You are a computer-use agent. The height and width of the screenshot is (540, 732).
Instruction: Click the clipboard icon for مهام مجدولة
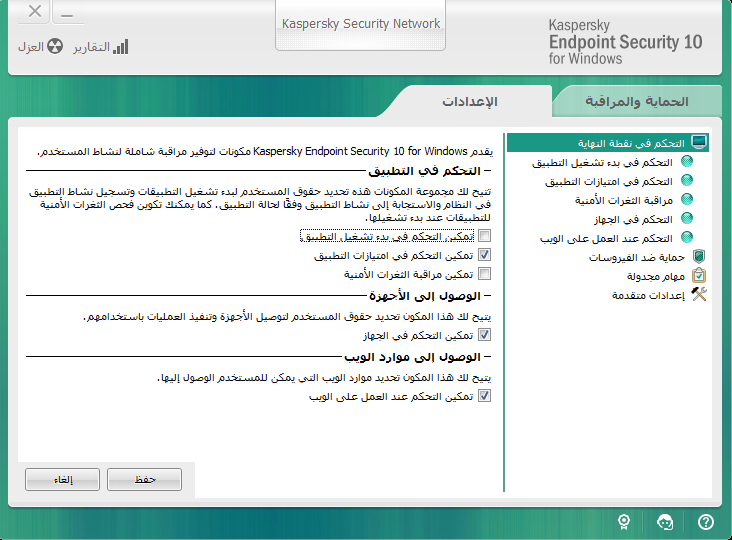point(698,275)
